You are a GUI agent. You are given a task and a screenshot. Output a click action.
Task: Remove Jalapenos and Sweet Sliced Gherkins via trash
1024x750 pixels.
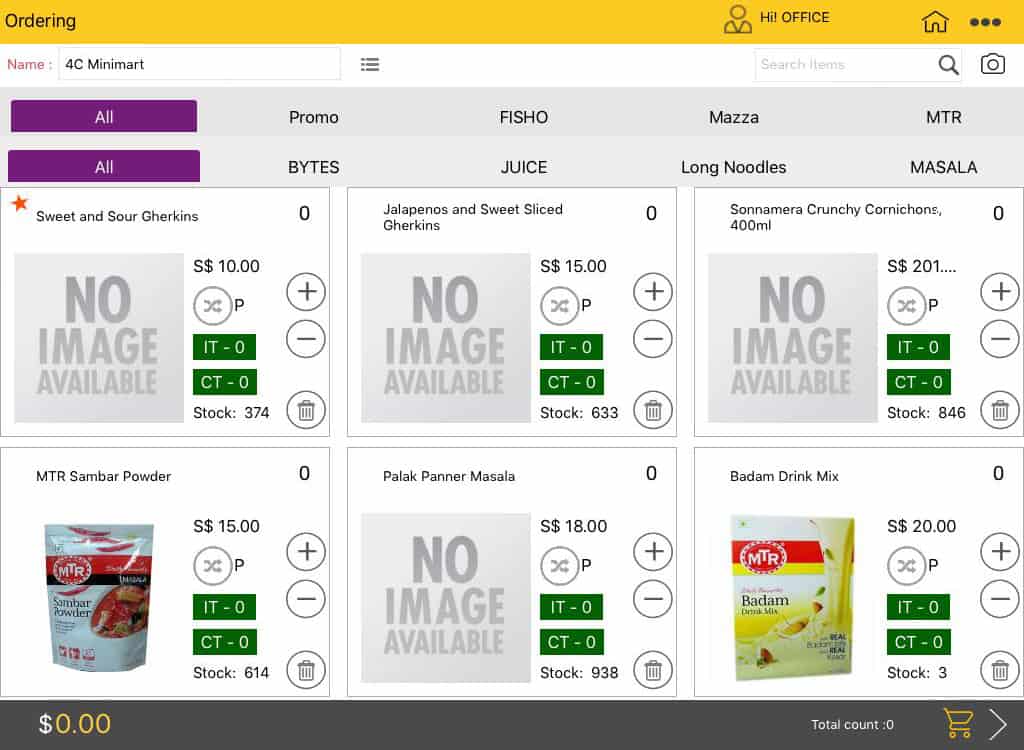coord(653,410)
